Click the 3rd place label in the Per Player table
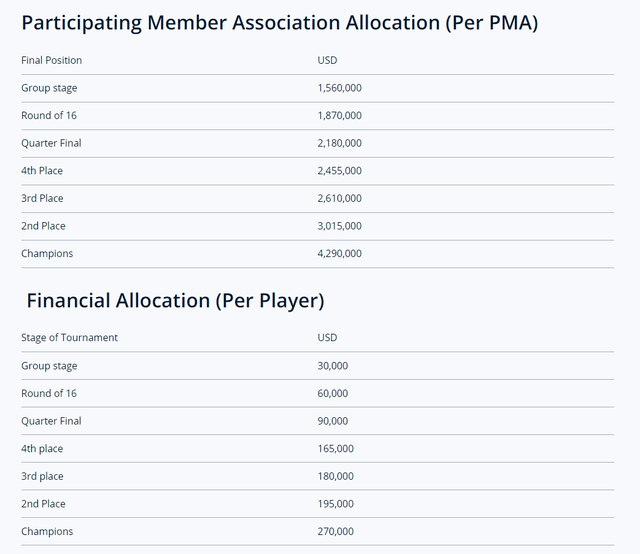 click(42, 476)
